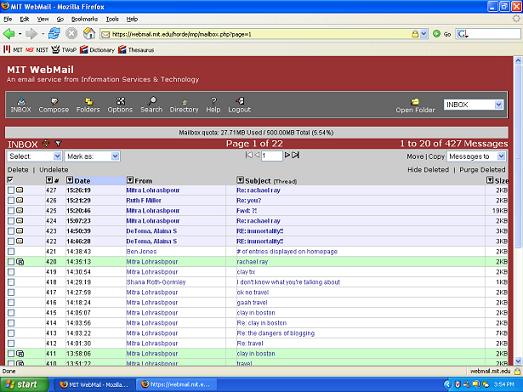This screenshot has width=523, height=392.
Task: Click sort arrow beside Subject column
Action: (240, 180)
